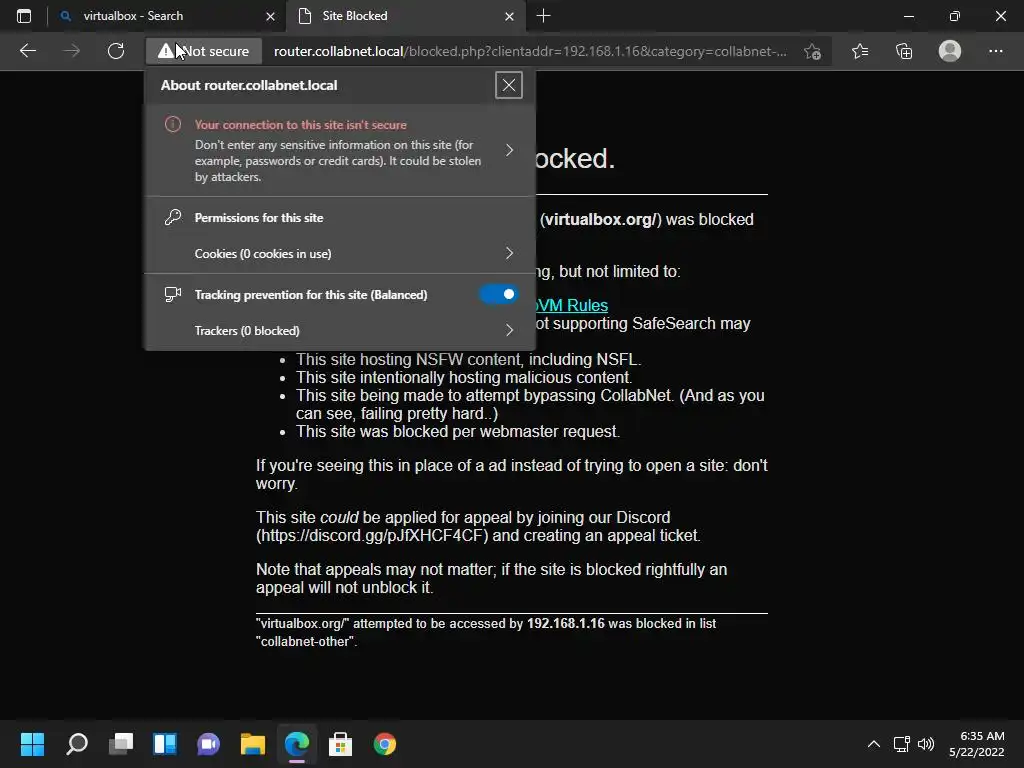
Task: Open the tab actions menu icon
Action: [24, 16]
